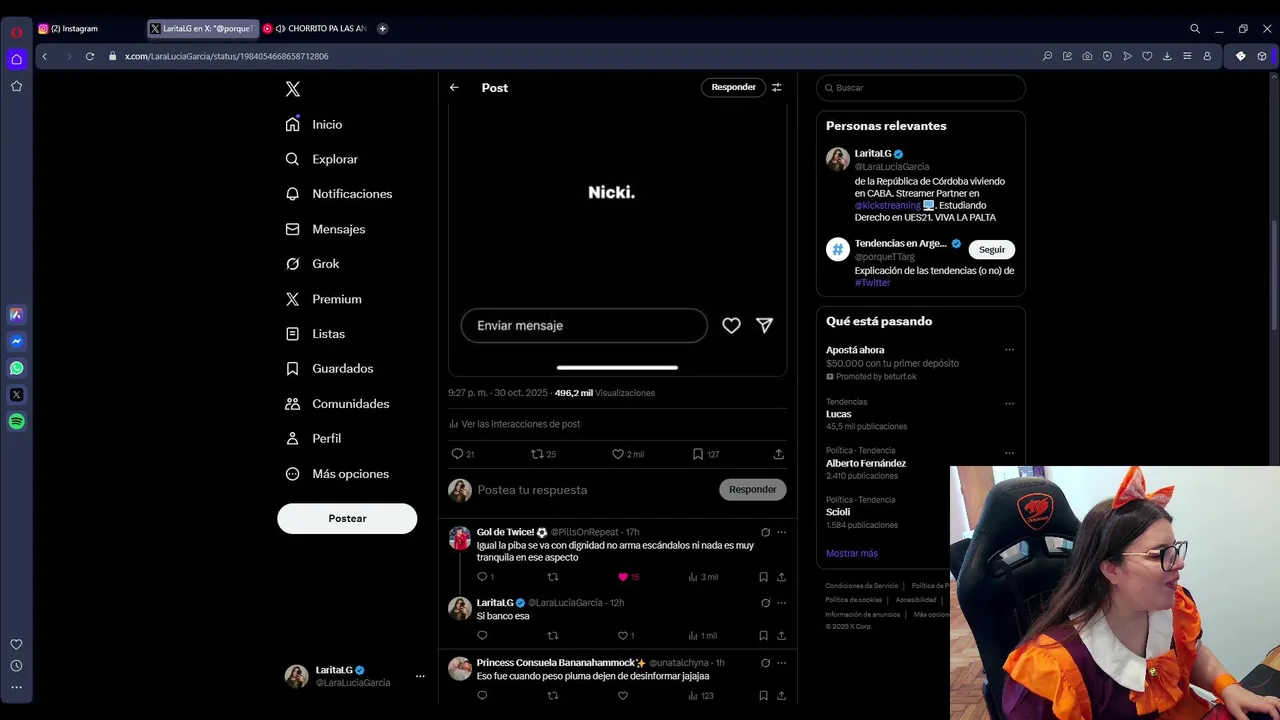This screenshot has height=720, width=1280.
Task: Open more options on Gol de Twice reply
Action: pyautogui.click(x=781, y=532)
